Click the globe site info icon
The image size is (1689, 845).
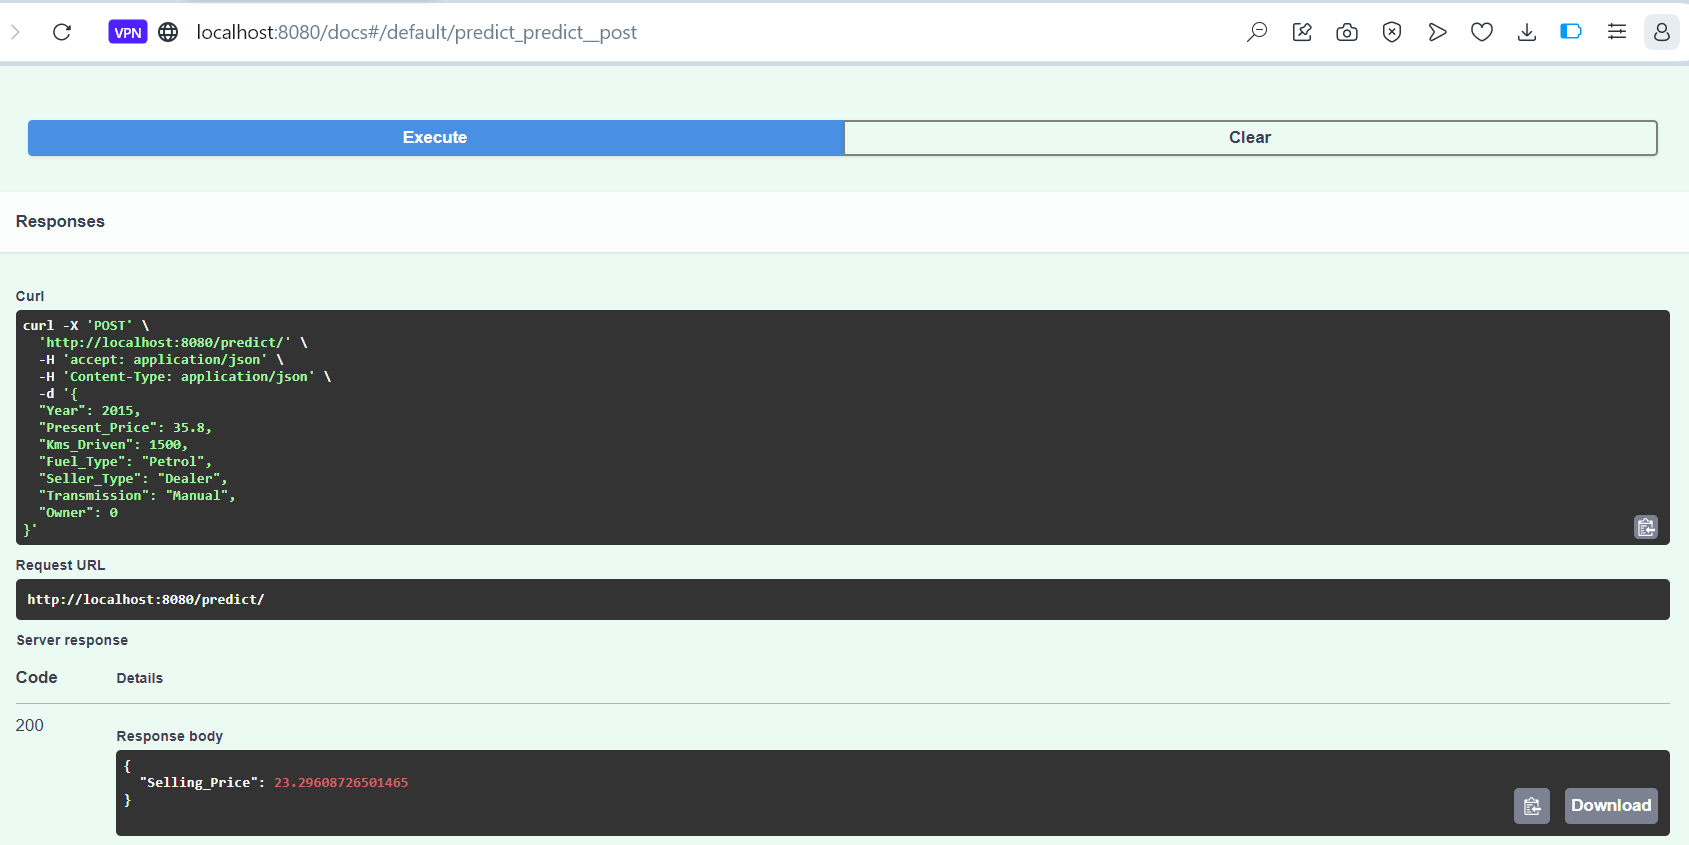(x=168, y=32)
